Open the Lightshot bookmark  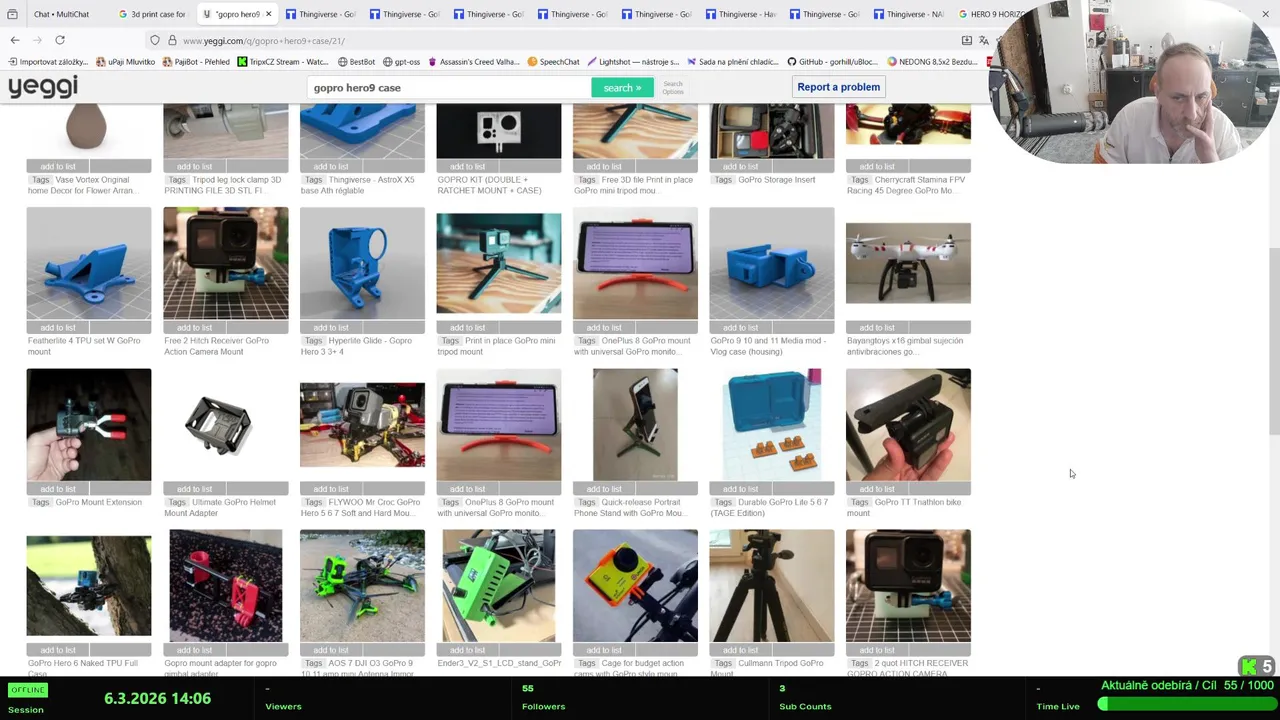pyautogui.click(x=633, y=62)
